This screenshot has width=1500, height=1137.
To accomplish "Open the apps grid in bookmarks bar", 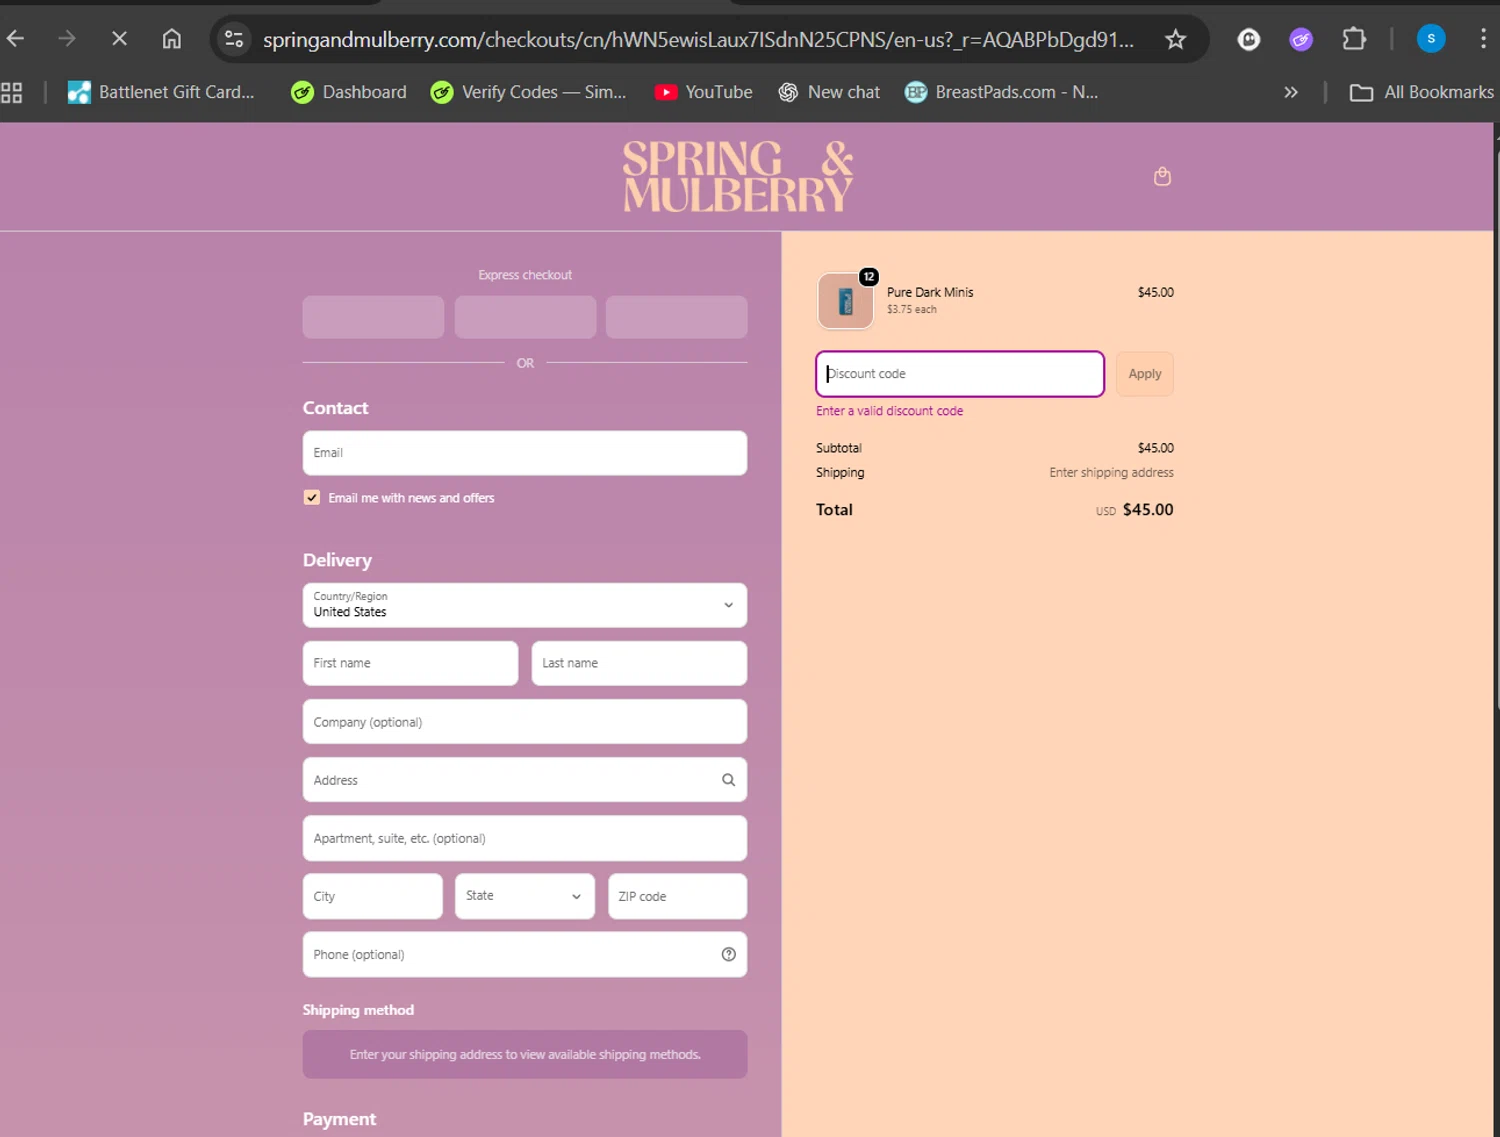I will (x=12, y=92).
